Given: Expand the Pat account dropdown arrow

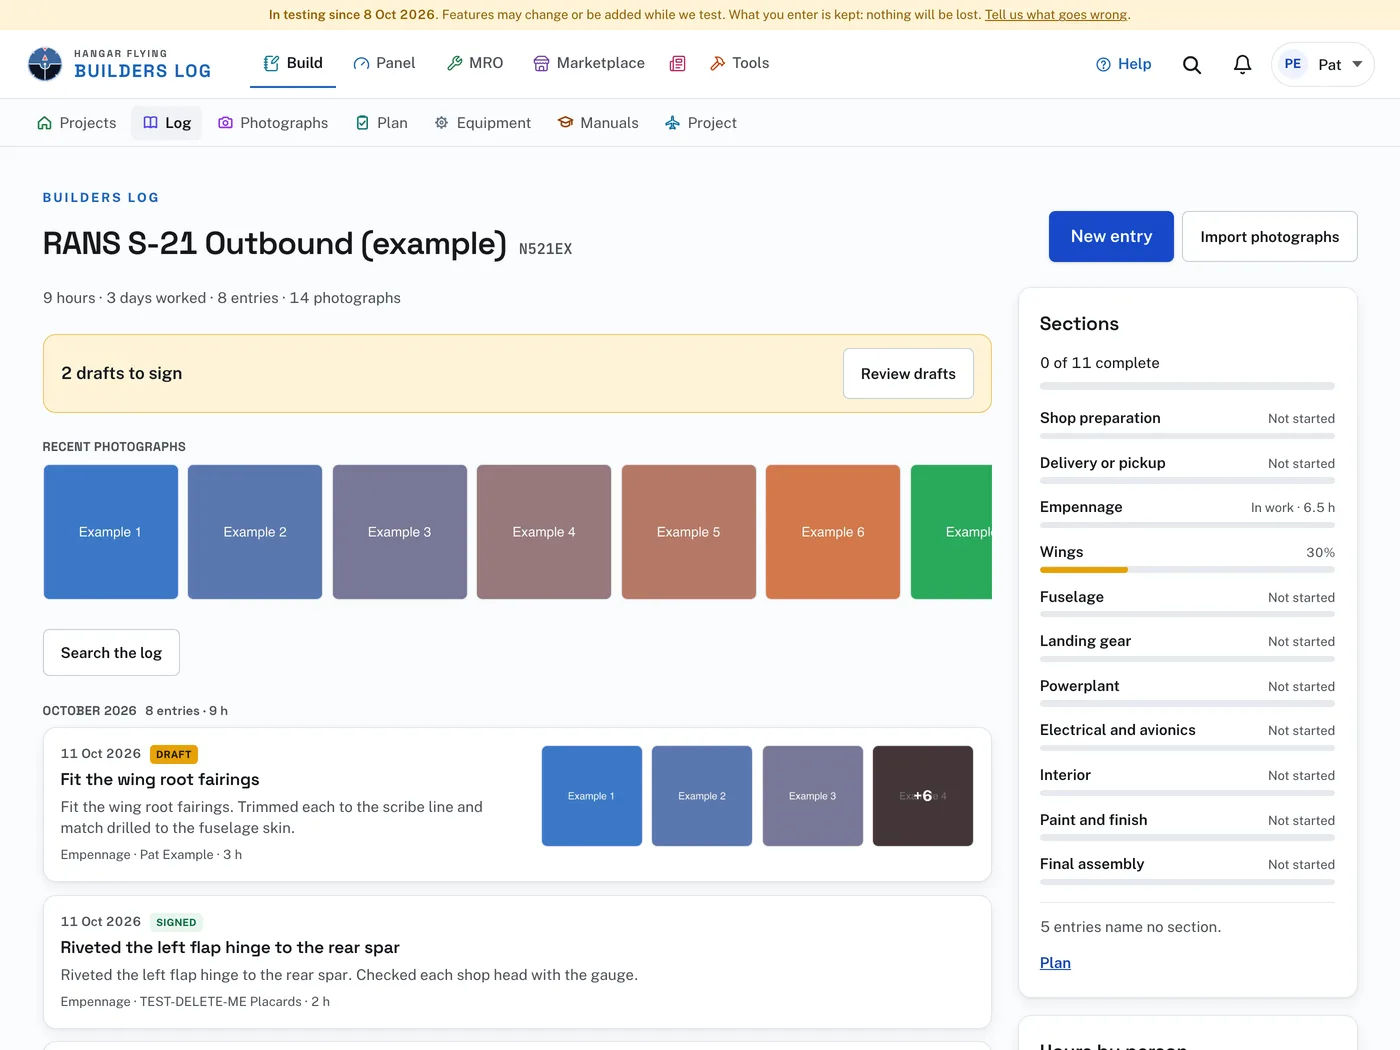Looking at the screenshot, I should [x=1357, y=64].
